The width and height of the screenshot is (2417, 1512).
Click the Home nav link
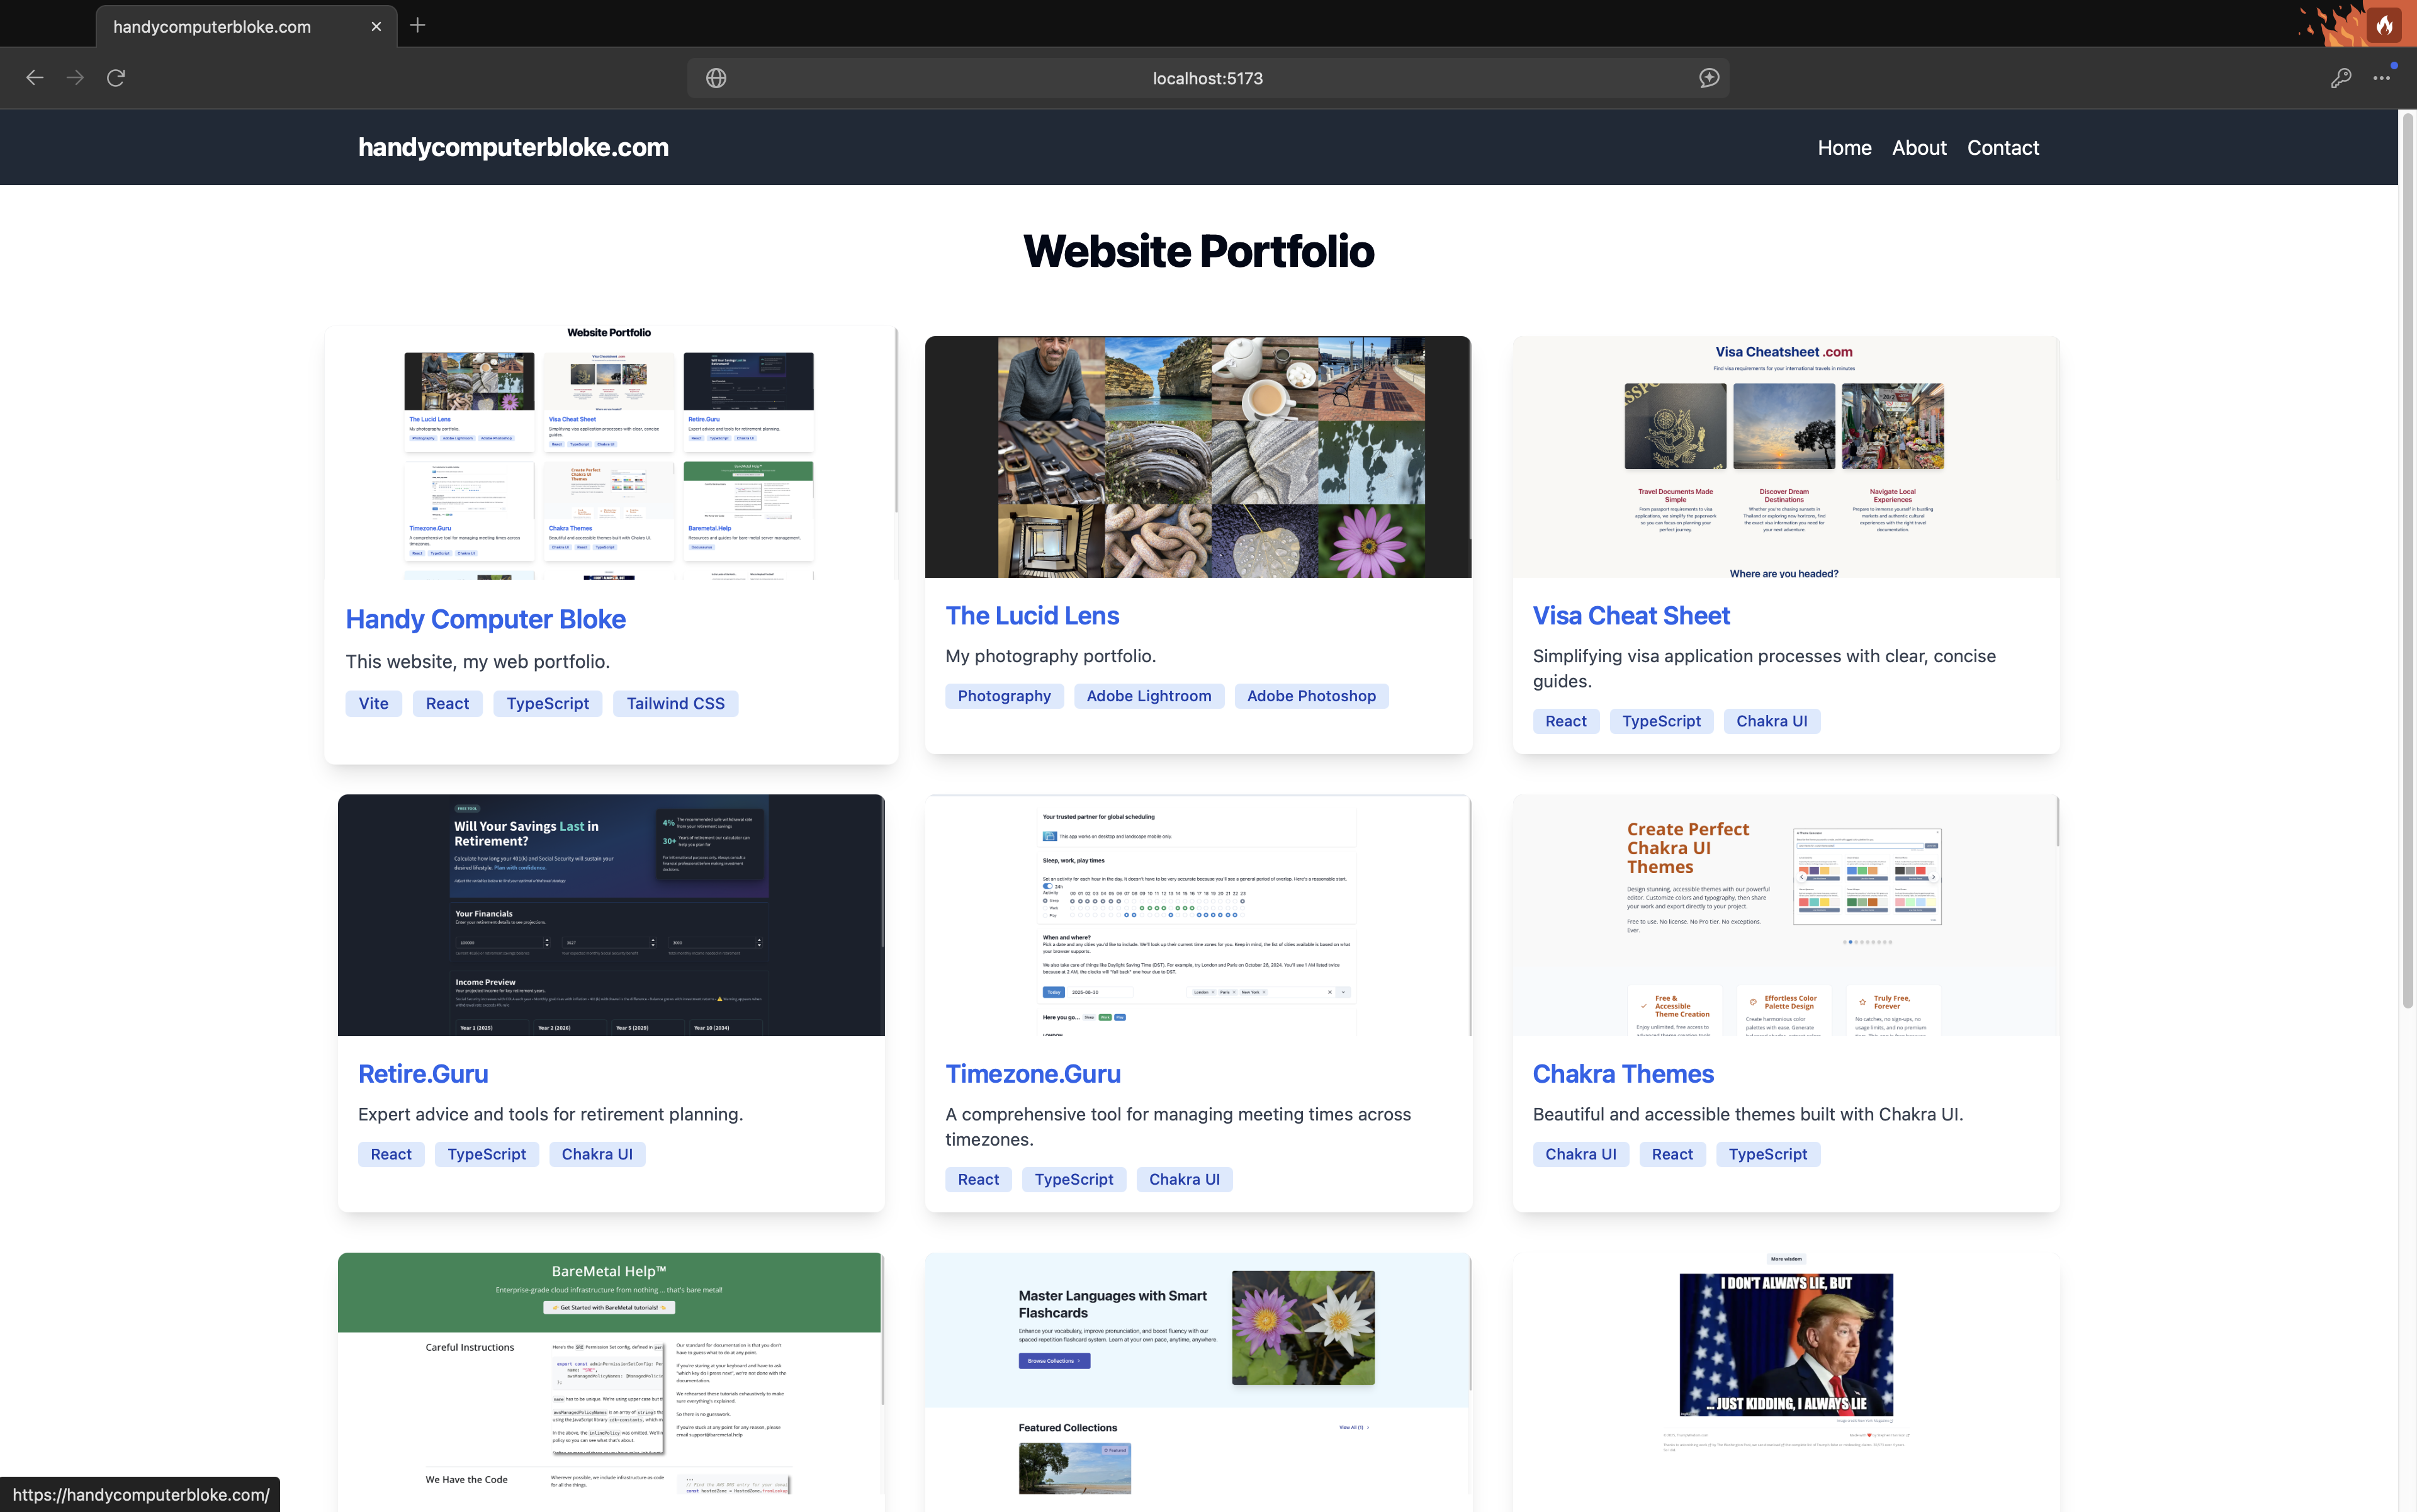(1844, 148)
